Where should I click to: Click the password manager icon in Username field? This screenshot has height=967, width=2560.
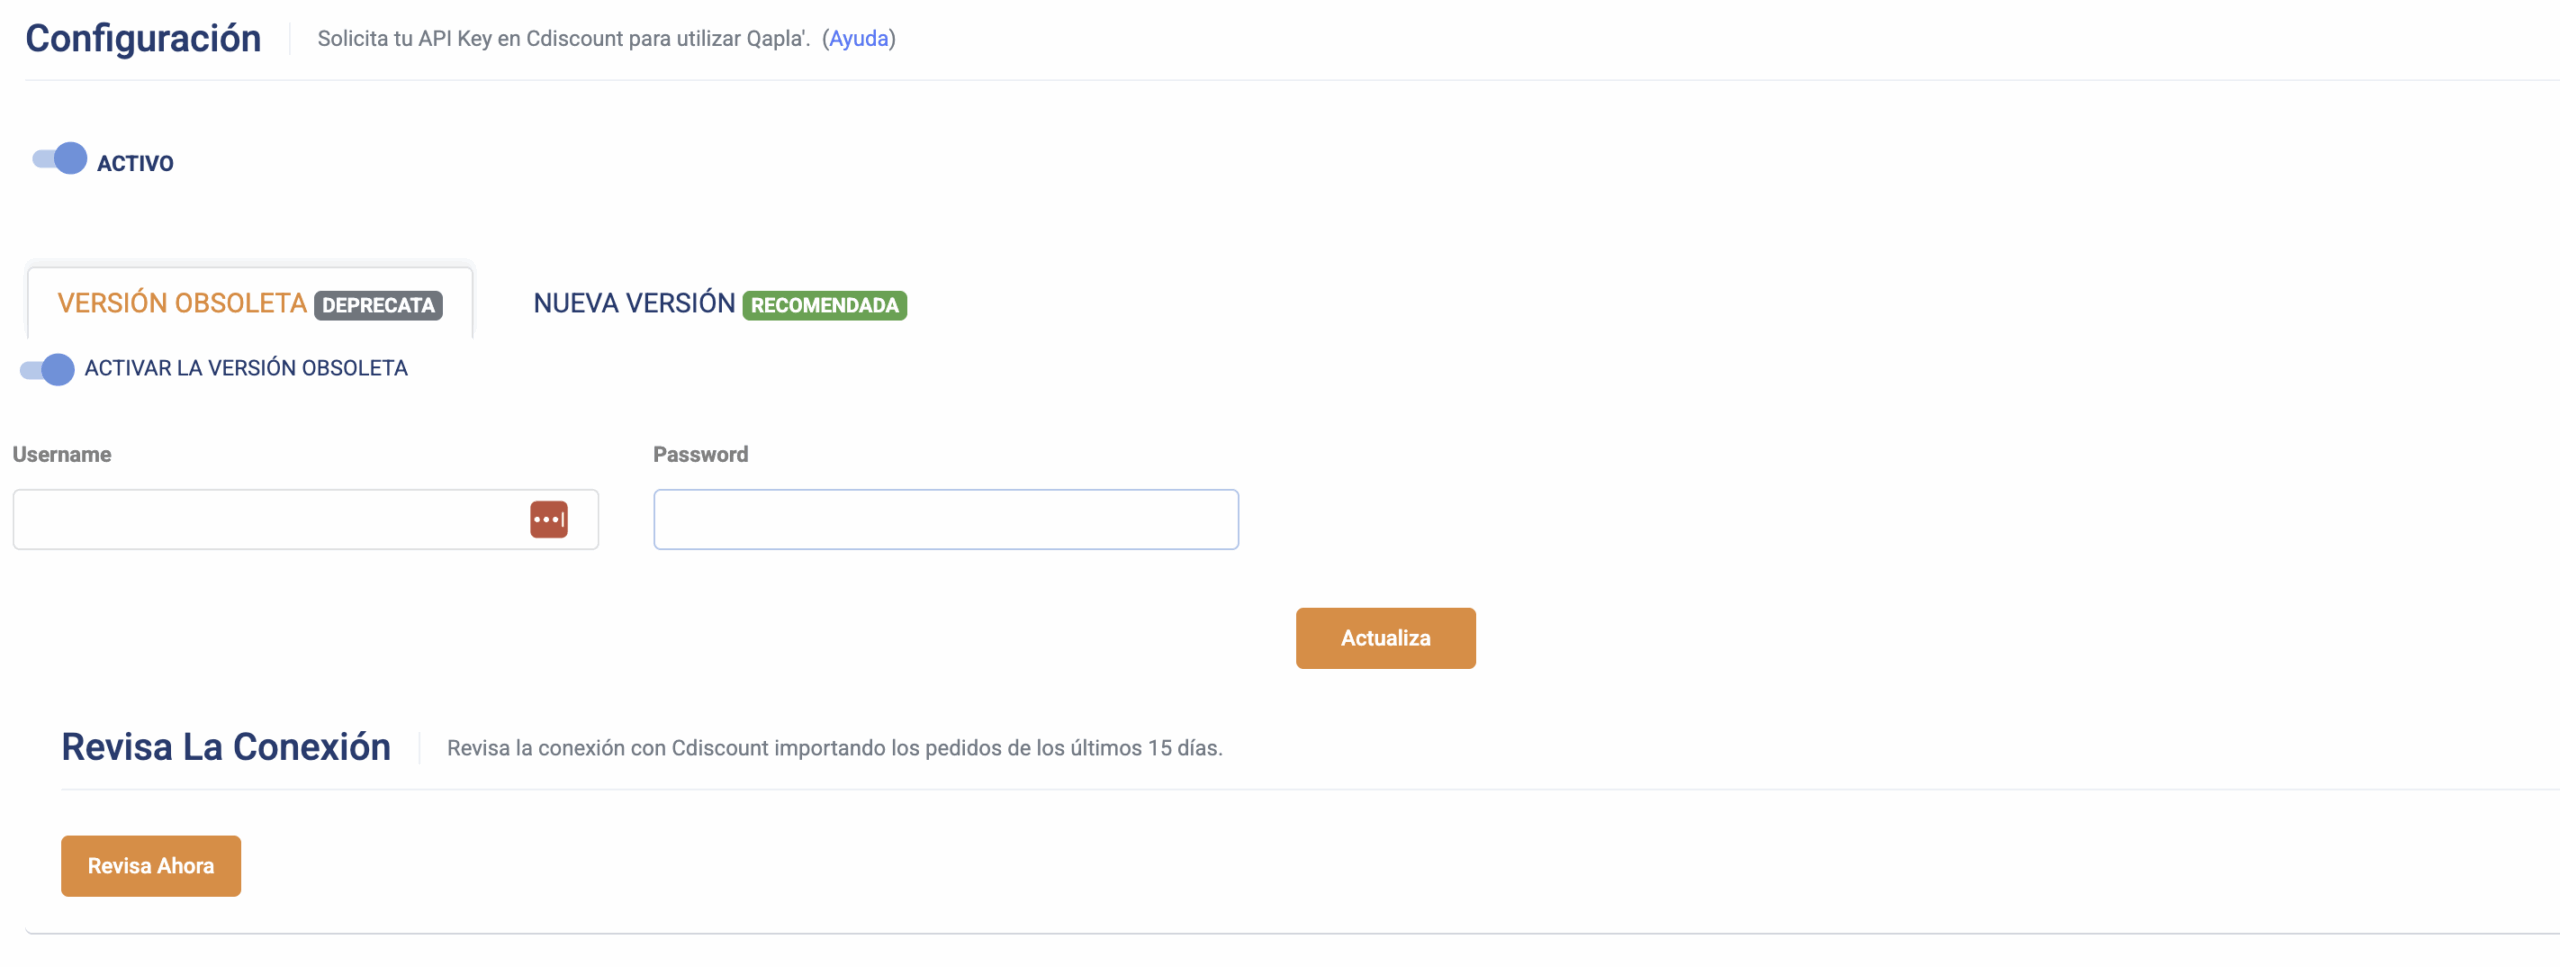(548, 519)
